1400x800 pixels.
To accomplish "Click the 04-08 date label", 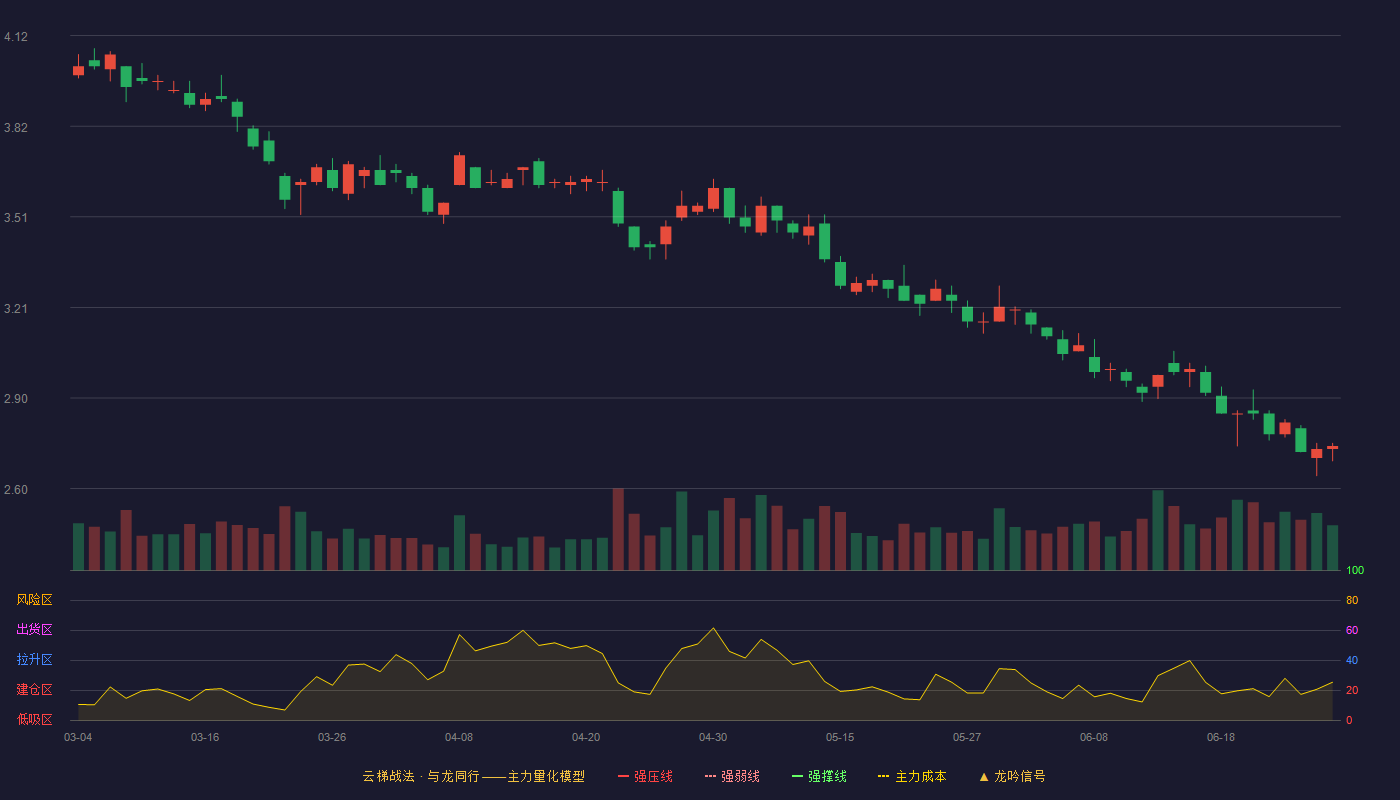I will click(x=459, y=737).
